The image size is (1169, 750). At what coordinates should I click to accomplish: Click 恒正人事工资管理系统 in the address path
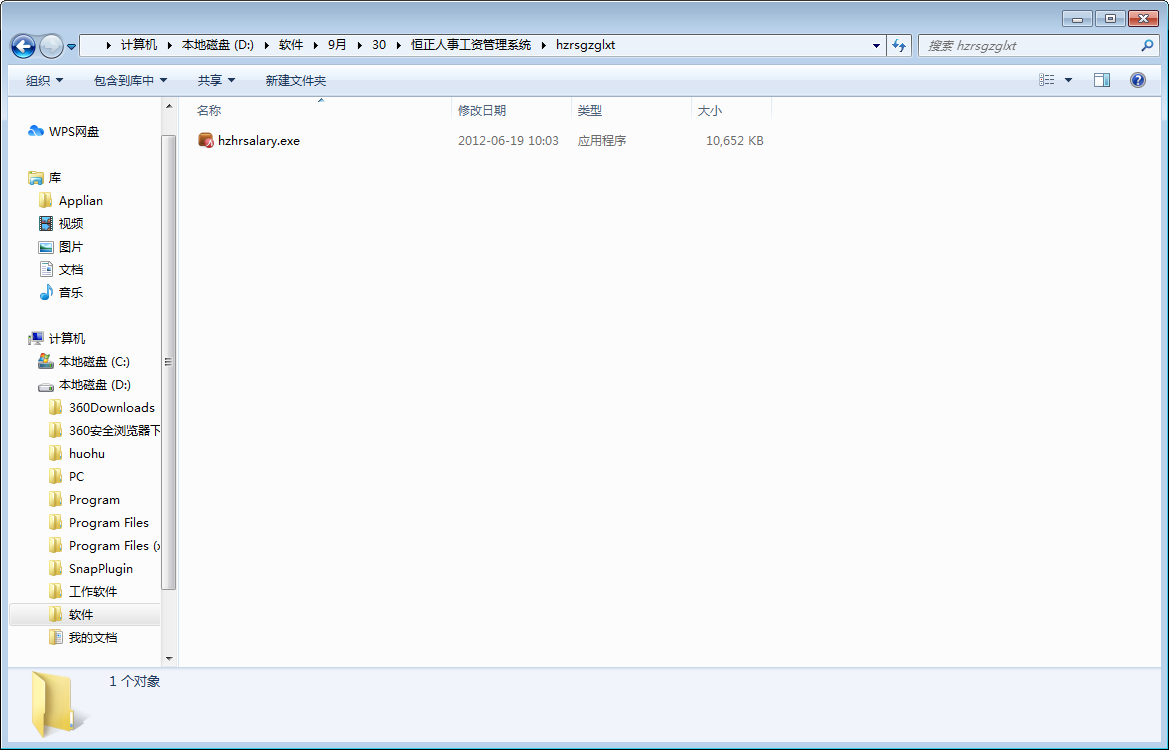(471, 45)
